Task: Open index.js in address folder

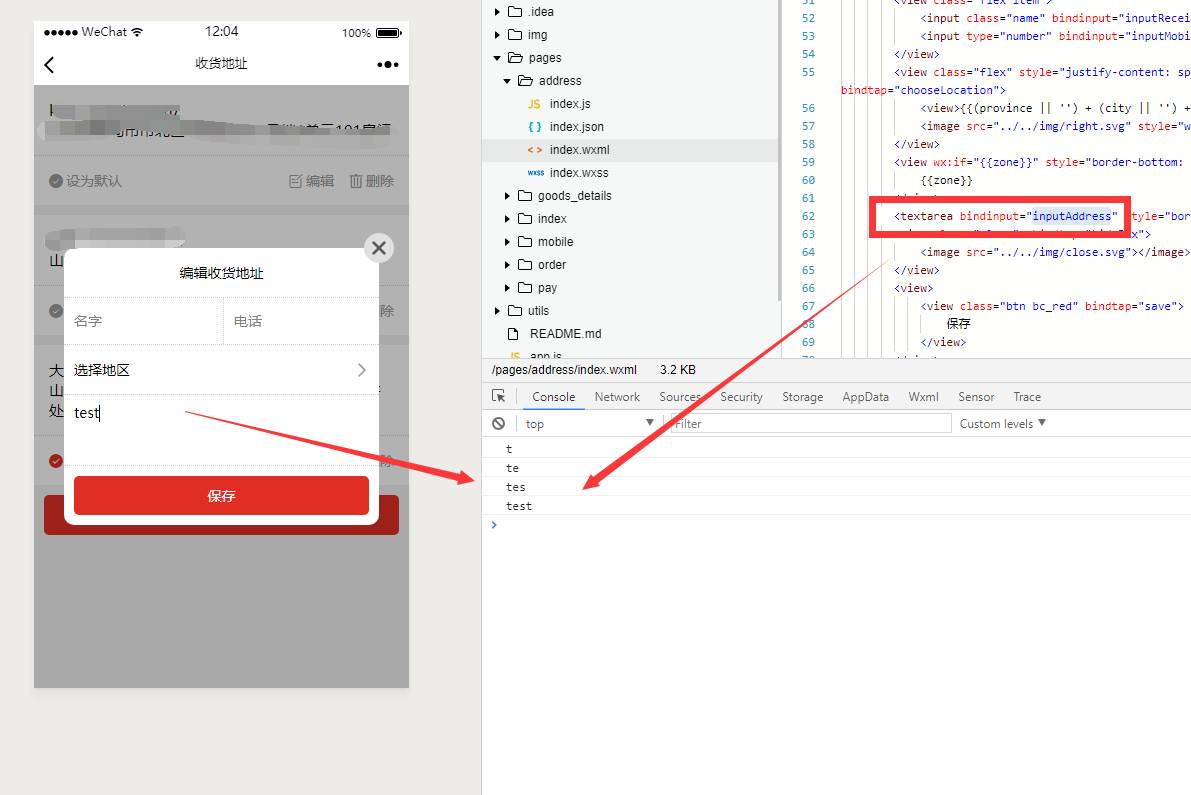Action: click(570, 104)
